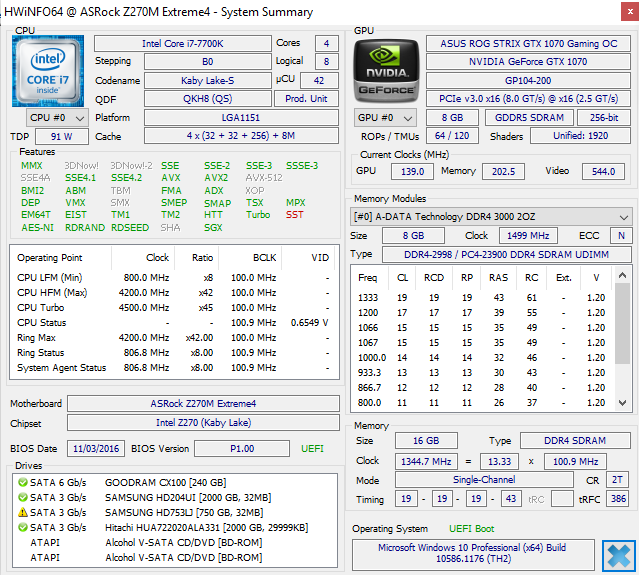The image size is (639, 575).
Task: Click the Stepping B0 field
Action: (207, 62)
